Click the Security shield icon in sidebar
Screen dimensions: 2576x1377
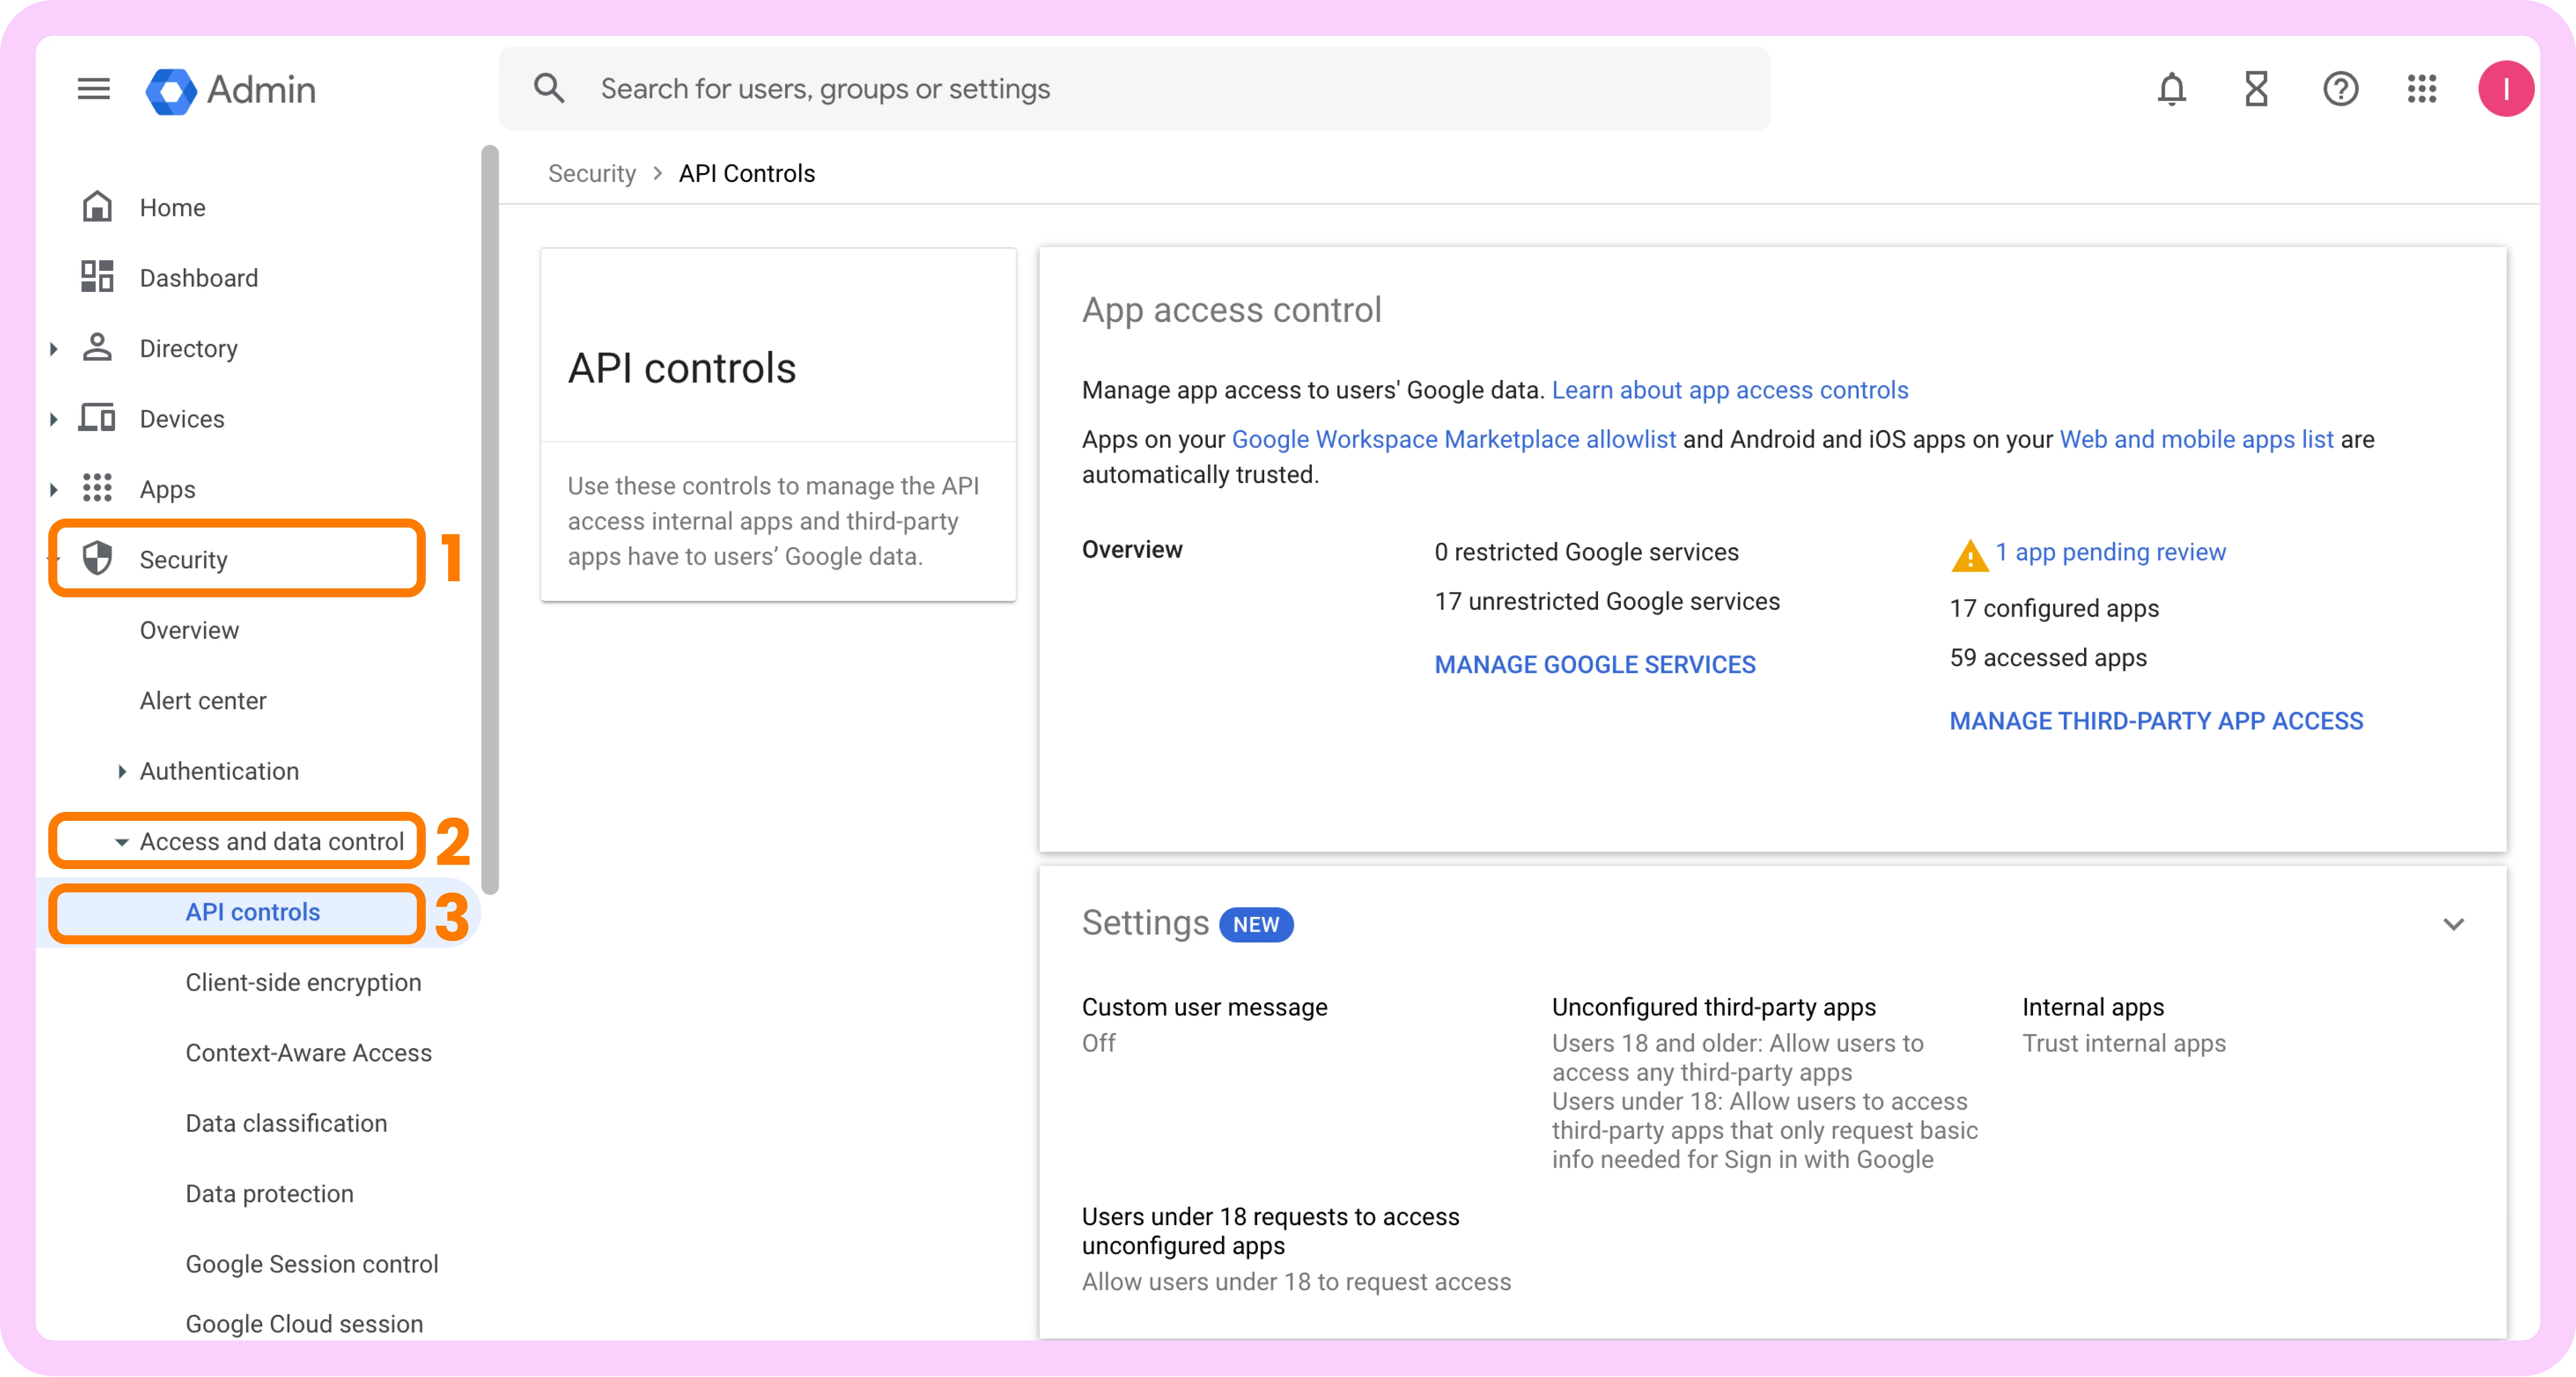click(97, 559)
